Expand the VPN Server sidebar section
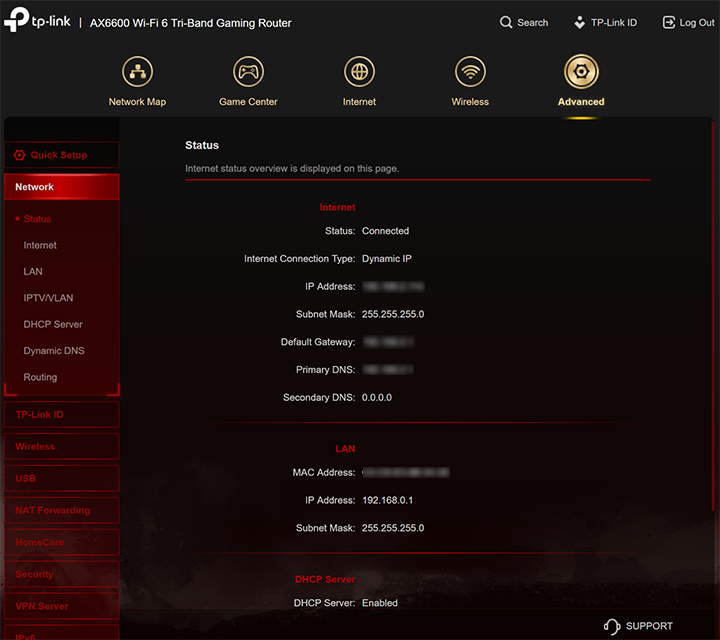Image resolution: width=720 pixels, height=640 pixels. tap(61, 606)
